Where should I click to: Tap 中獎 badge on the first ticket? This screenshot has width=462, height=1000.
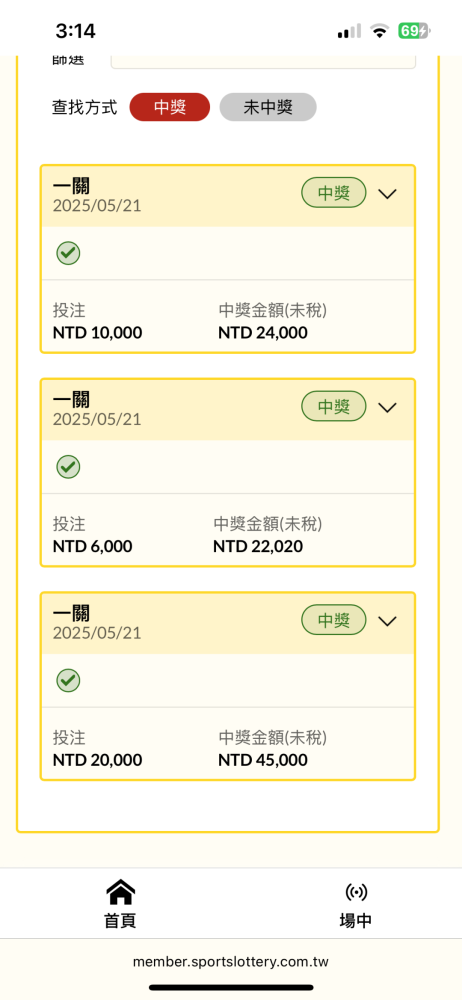(334, 193)
